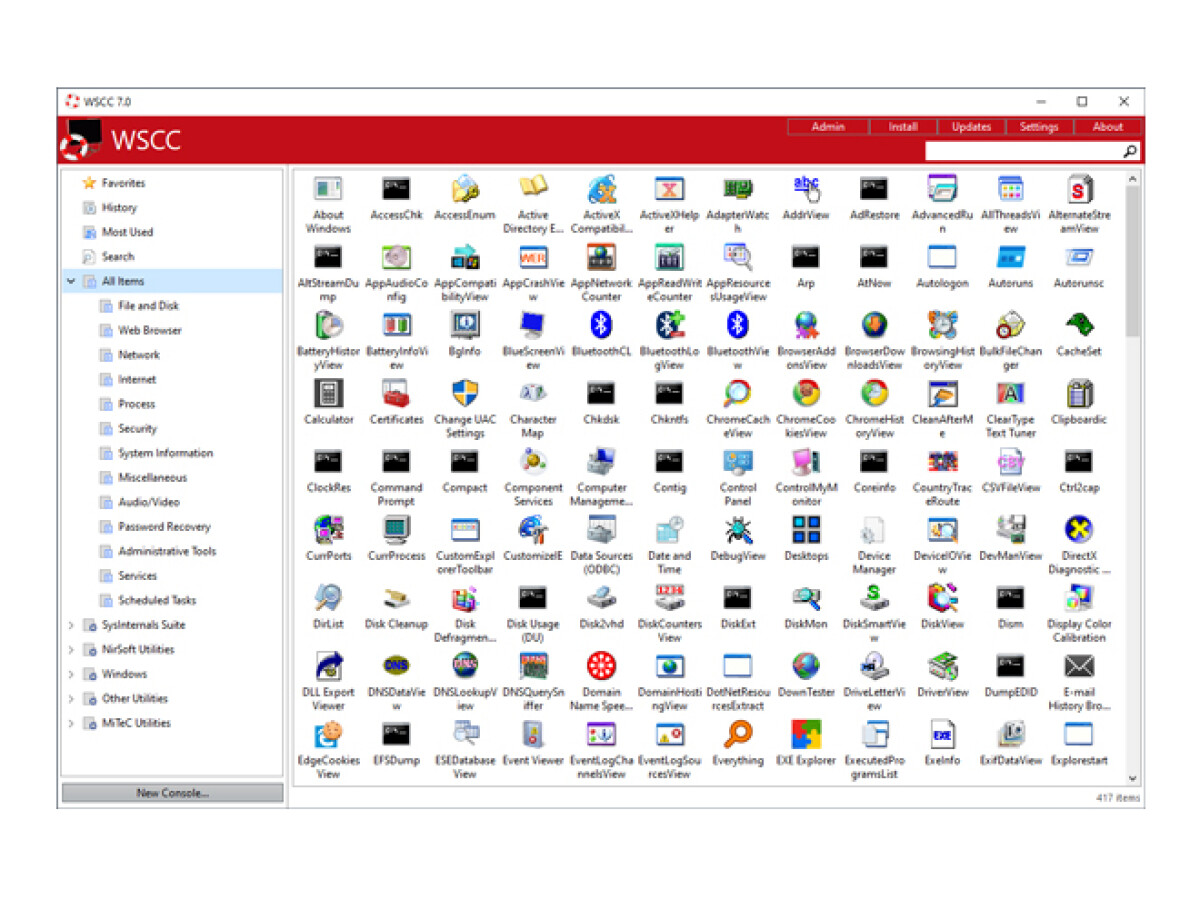Open the AccessEnum utility icon
Screen dimensions: 1200x900
pos(465,188)
